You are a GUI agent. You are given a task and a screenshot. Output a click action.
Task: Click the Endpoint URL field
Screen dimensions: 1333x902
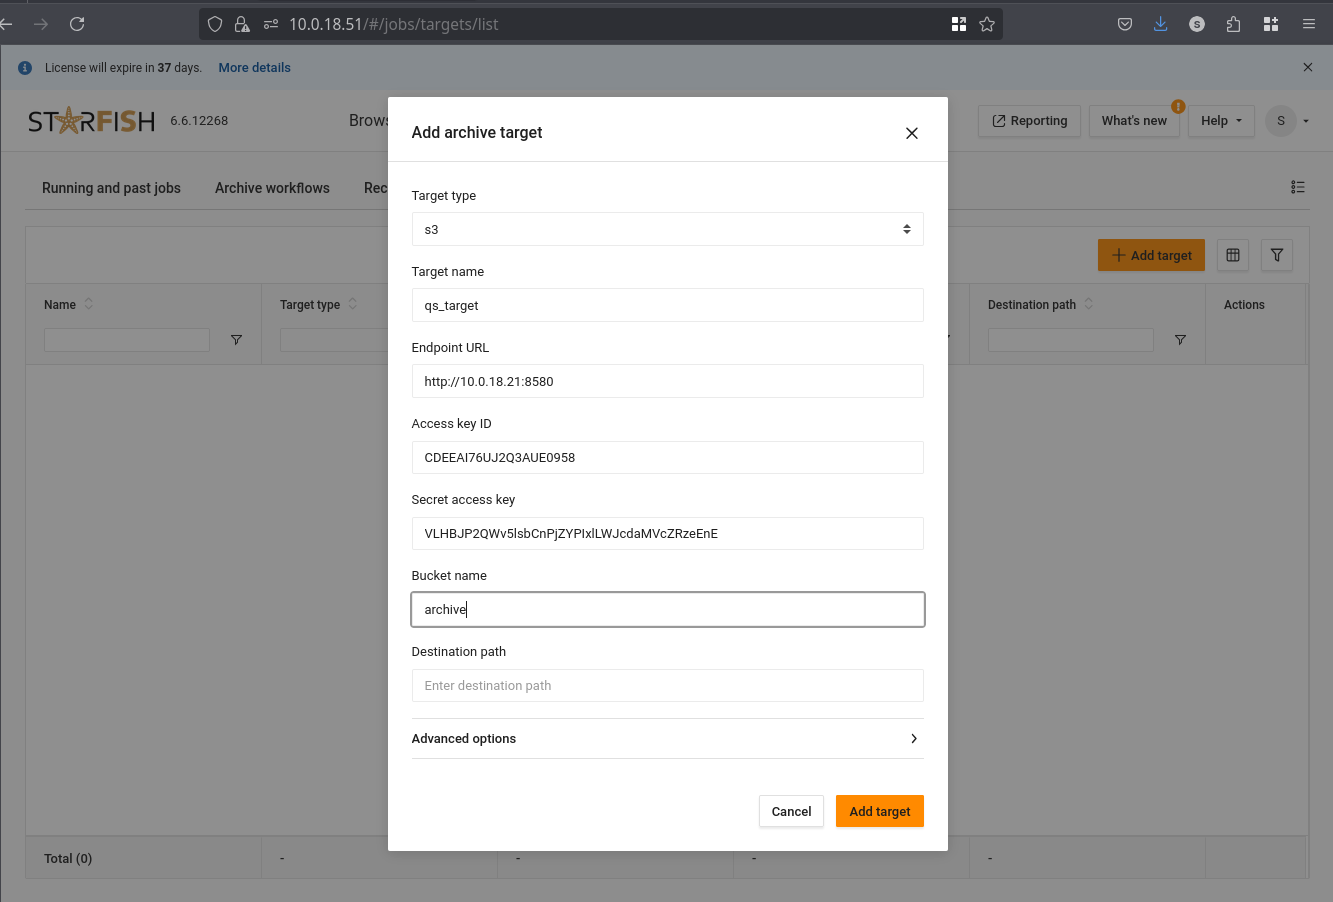click(667, 381)
